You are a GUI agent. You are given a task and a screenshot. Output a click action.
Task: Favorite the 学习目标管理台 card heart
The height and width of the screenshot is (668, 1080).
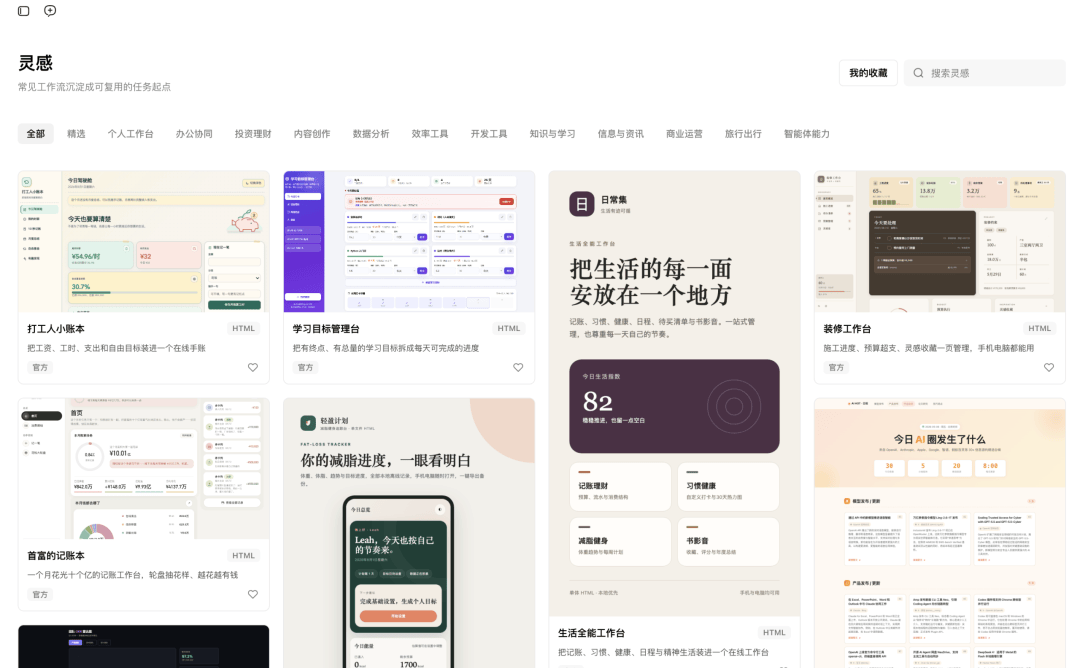(x=518, y=367)
